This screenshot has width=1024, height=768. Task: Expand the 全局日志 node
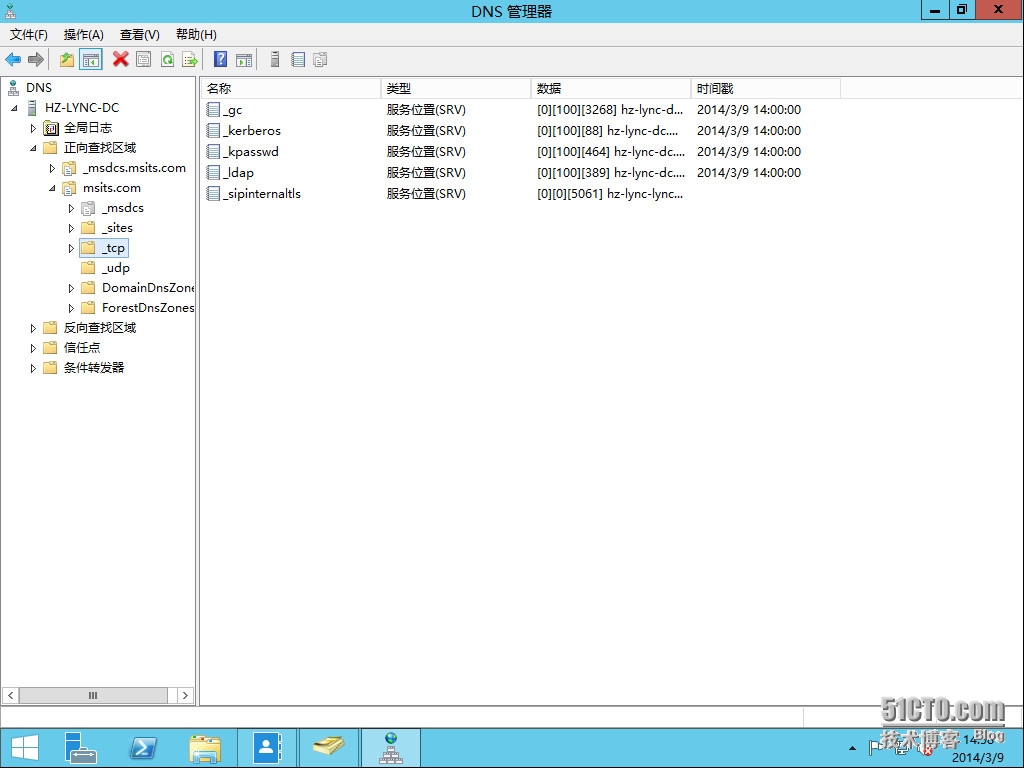click(33, 128)
